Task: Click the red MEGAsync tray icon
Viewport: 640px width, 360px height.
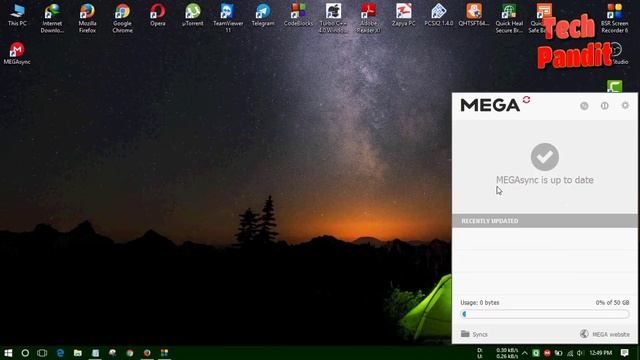Action: coord(547,353)
